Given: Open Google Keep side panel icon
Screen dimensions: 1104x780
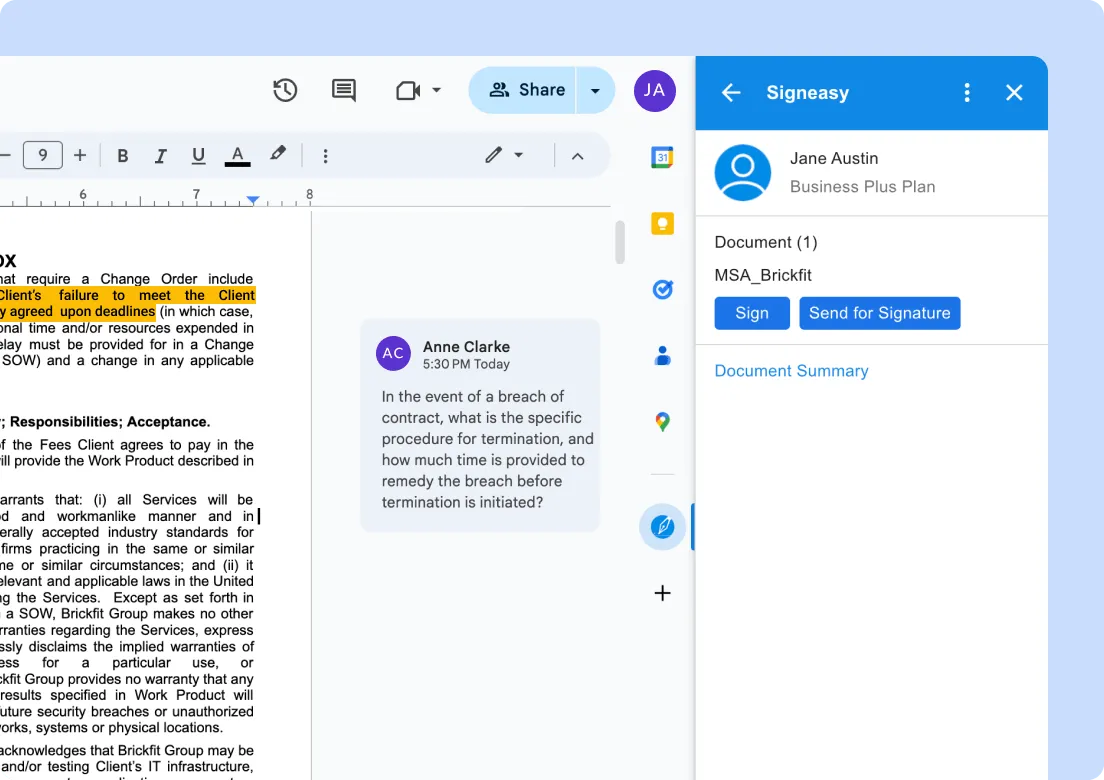Looking at the screenshot, I should (663, 224).
